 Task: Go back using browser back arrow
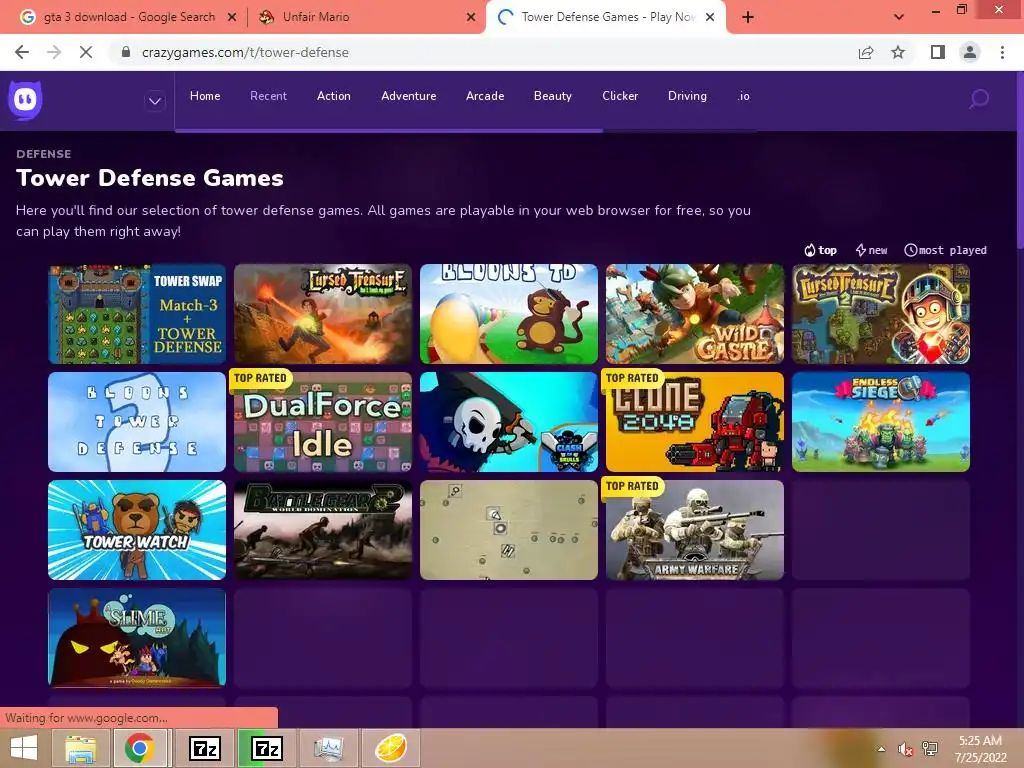[x=22, y=52]
